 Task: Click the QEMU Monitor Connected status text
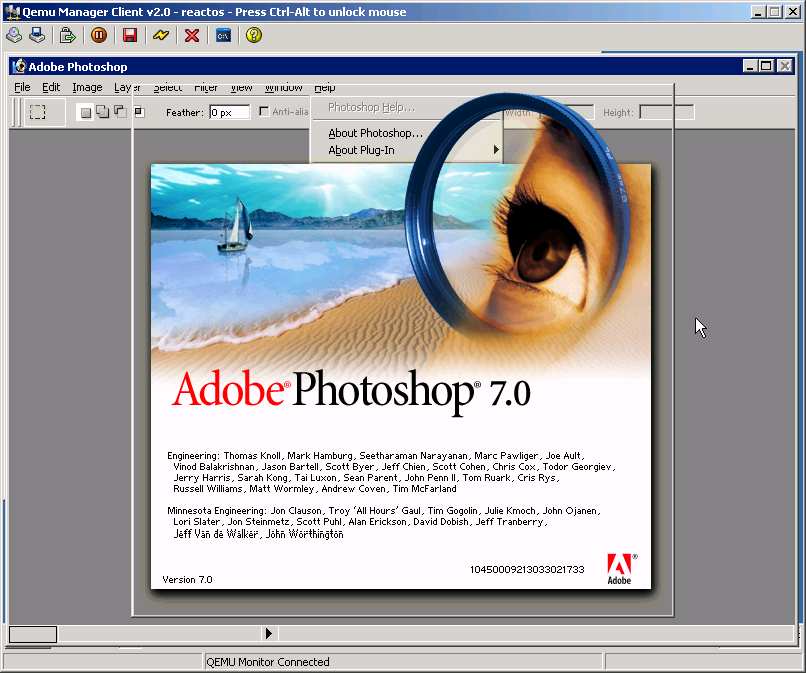coord(268,662)
